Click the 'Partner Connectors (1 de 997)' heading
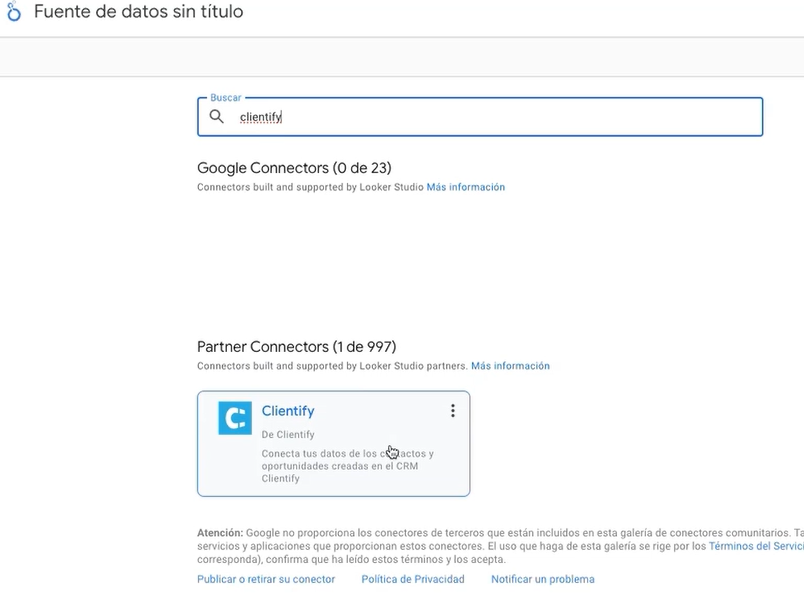The image size is (804, 593). [x=297, y=347]
